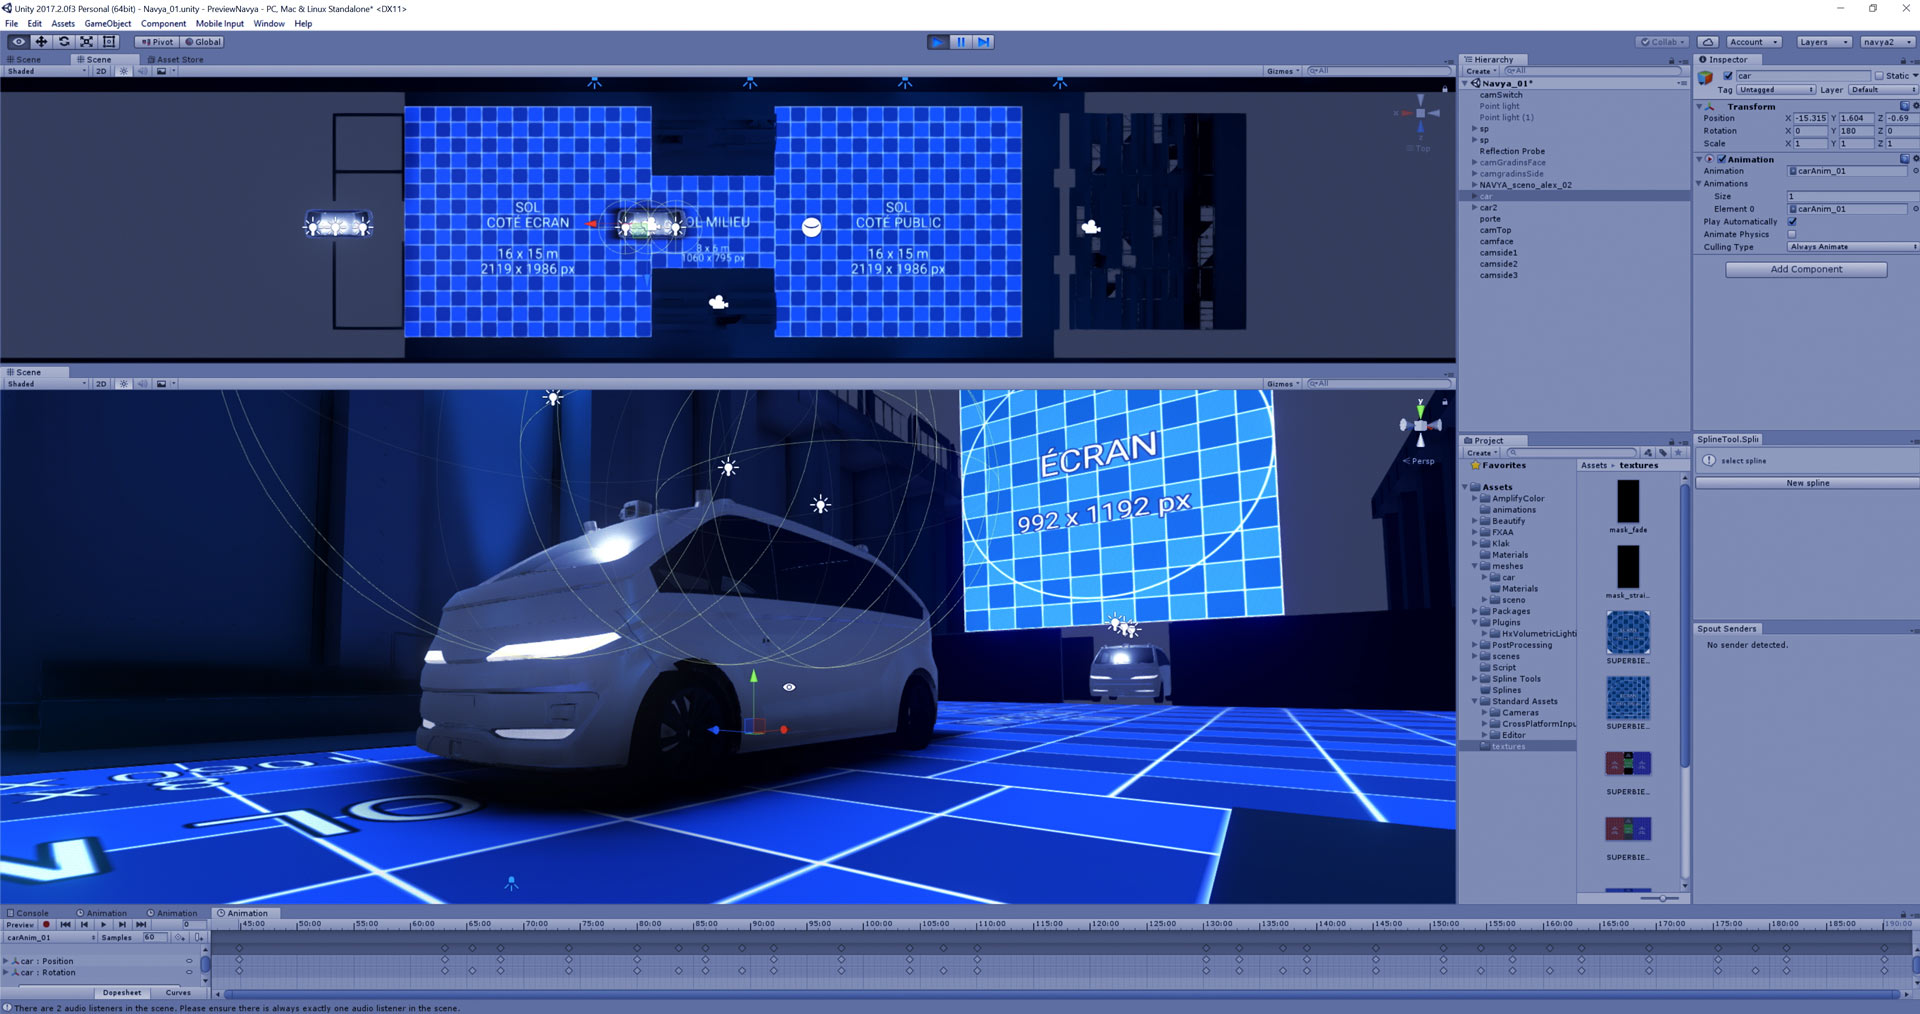Open the Culling Type dropdown

pyautogui.click(x=1851, y=247)
